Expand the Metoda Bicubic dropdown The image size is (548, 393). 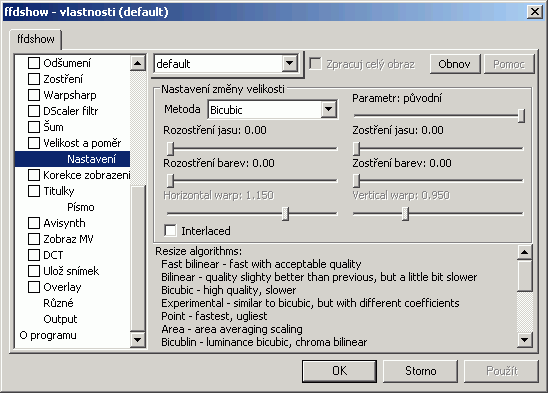click(328, 110)
